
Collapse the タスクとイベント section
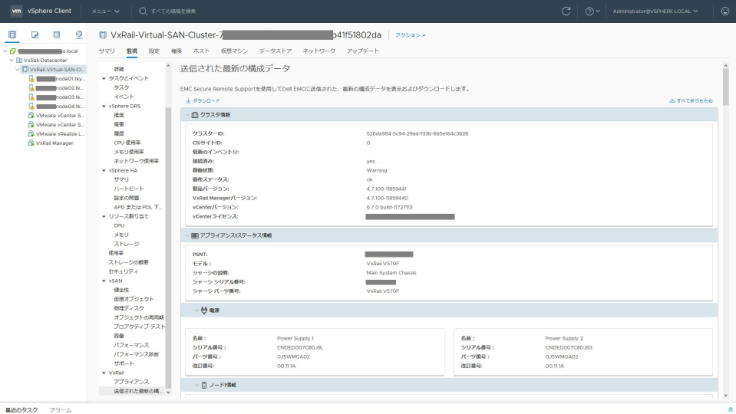point(104,78)
